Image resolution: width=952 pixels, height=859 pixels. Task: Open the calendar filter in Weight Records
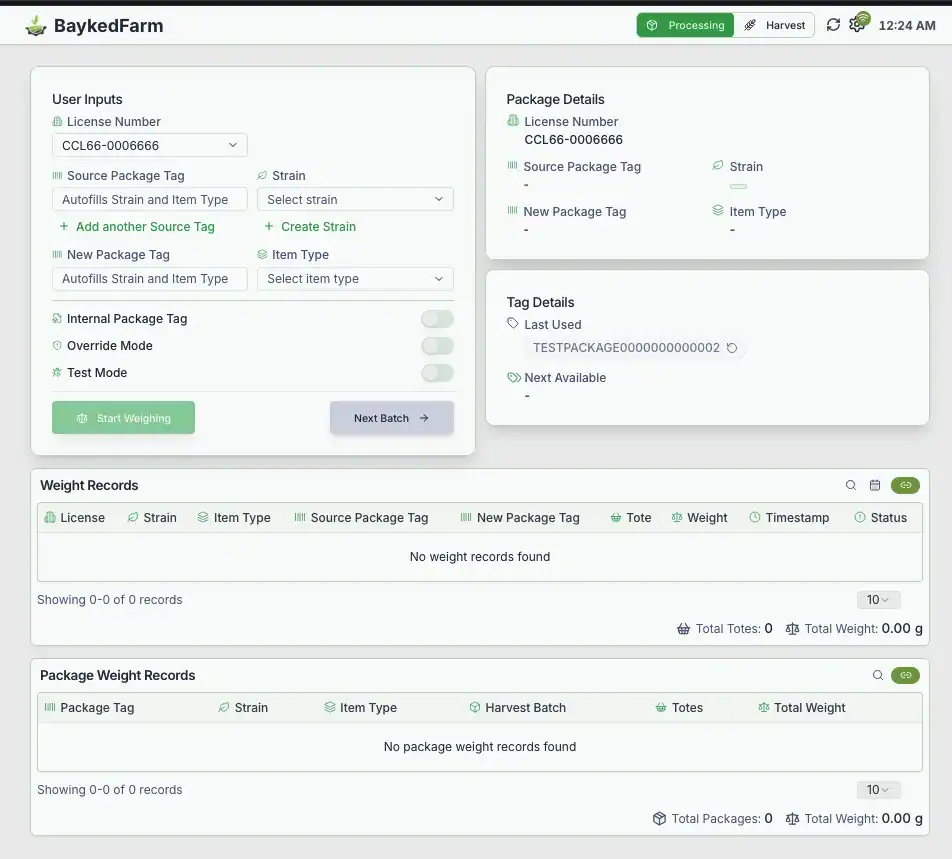[875, 485]
